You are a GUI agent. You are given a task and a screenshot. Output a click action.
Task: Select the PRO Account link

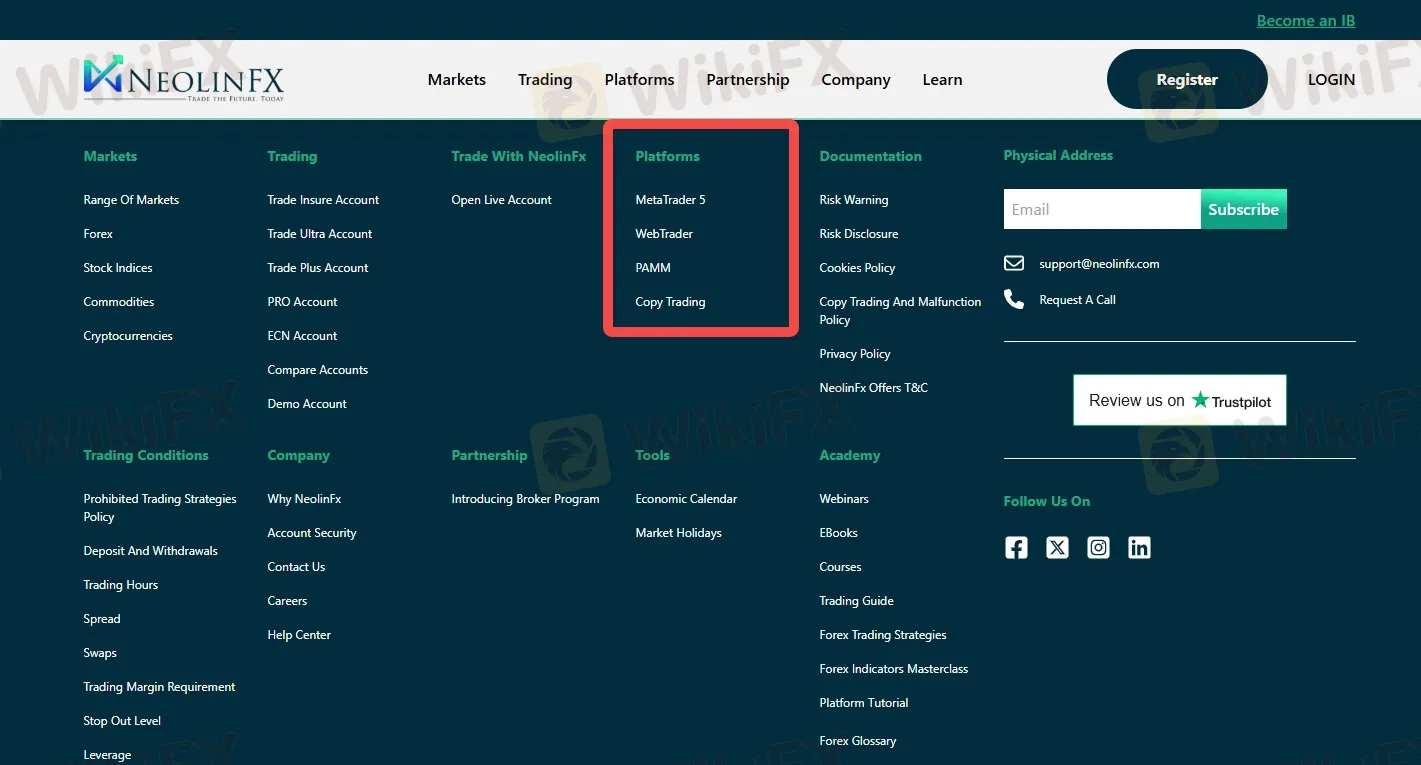(302, 302)
